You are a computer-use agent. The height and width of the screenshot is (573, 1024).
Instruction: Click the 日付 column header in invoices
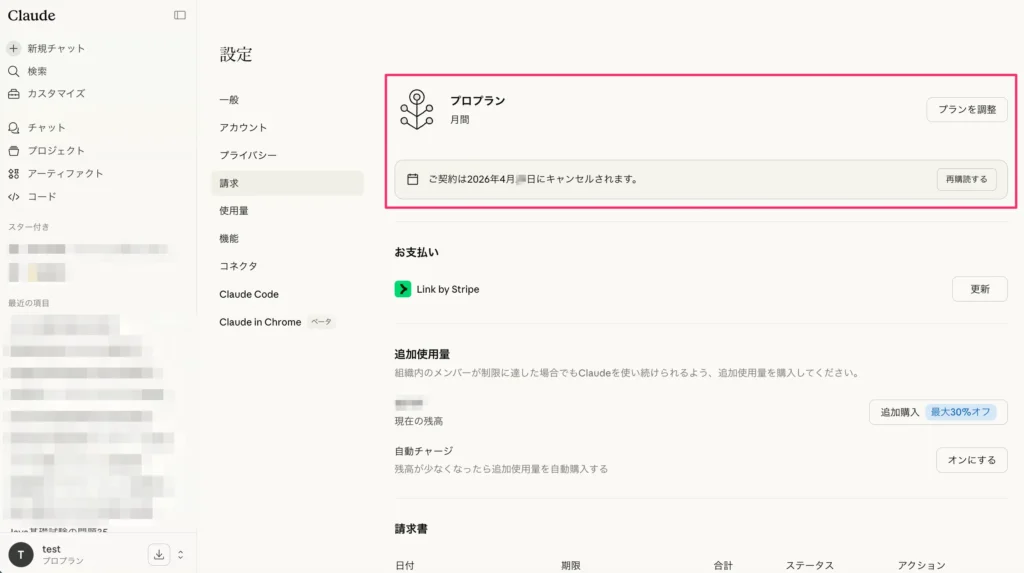click(404, 565)
